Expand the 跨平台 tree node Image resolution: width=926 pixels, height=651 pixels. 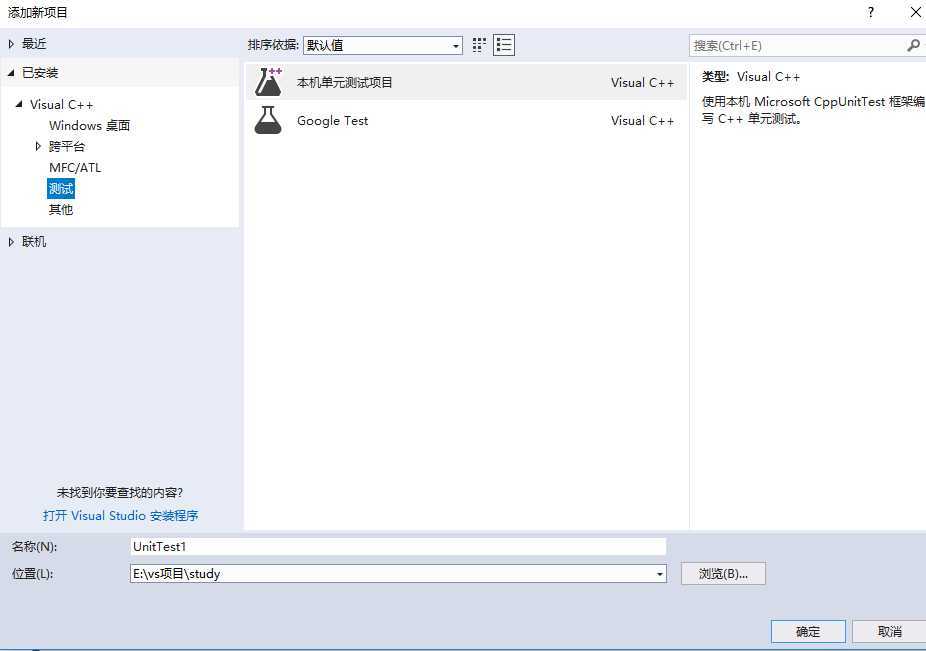click(x=38, y=146)
